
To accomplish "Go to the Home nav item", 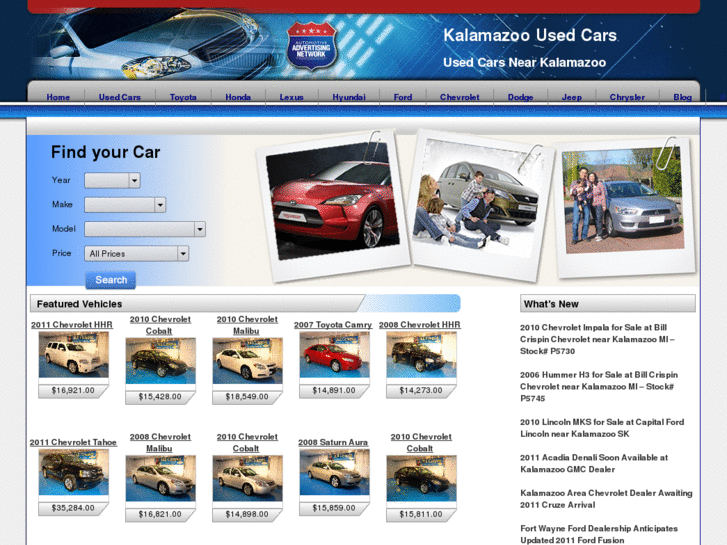I will click(58, 97).
